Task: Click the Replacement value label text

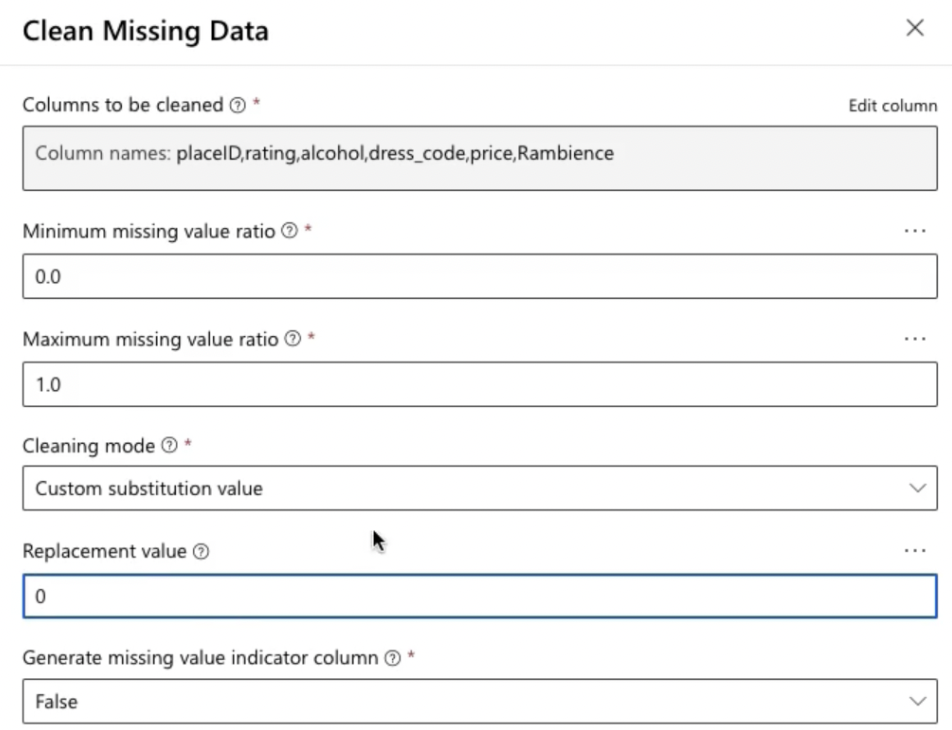Action: (x=104, y=552)
